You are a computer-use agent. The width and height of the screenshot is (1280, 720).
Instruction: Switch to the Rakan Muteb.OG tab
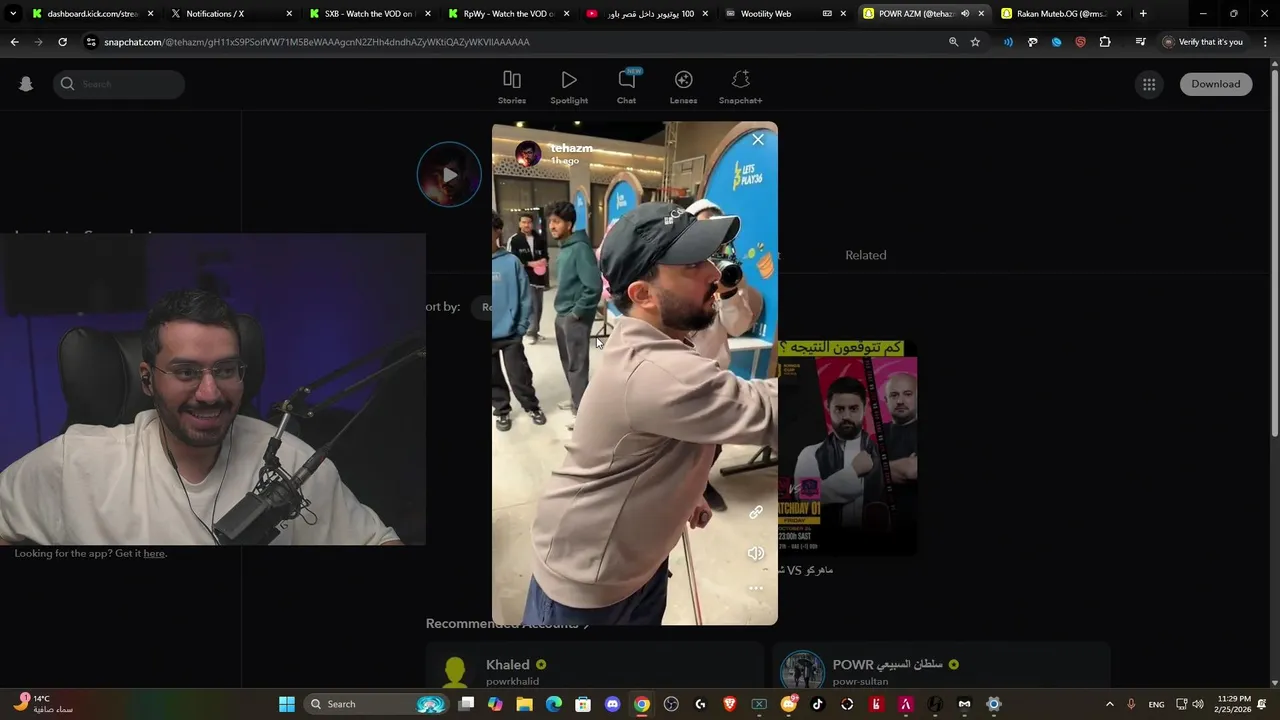(x=1062, y=14)
